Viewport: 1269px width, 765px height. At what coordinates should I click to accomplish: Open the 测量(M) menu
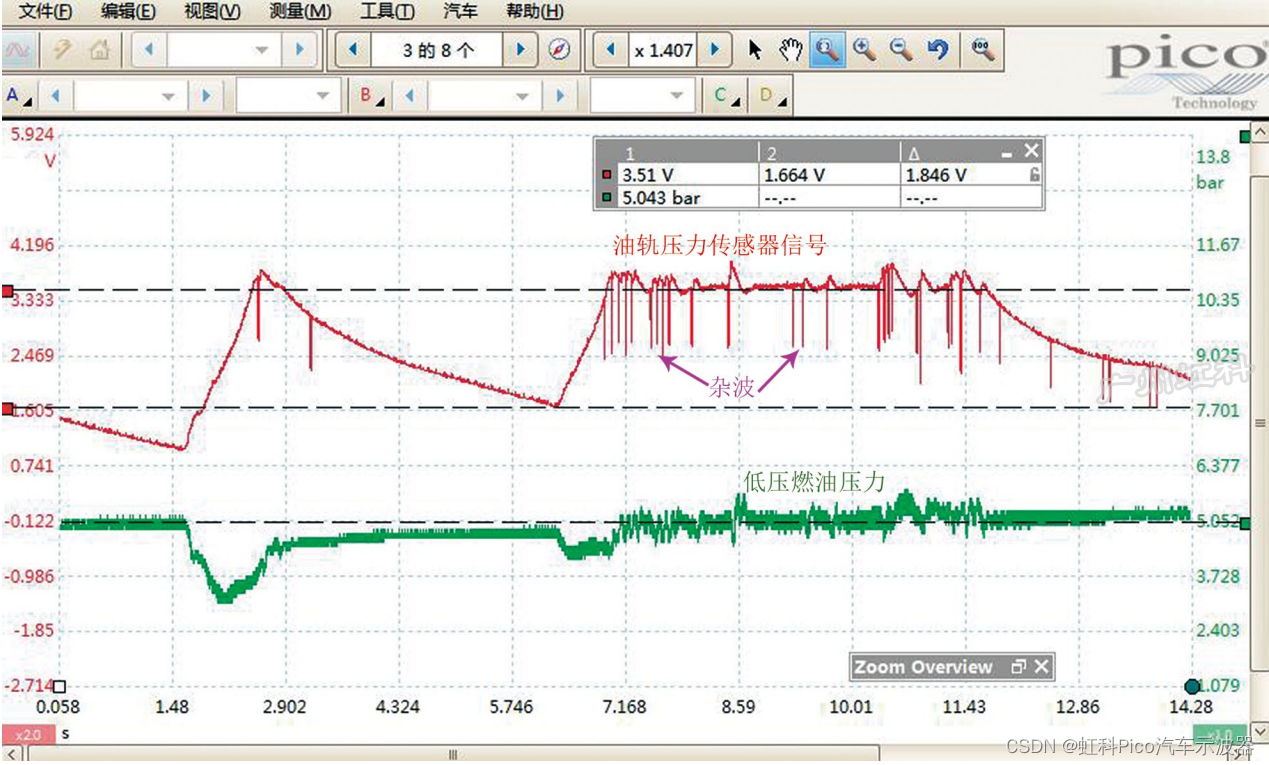301,12
